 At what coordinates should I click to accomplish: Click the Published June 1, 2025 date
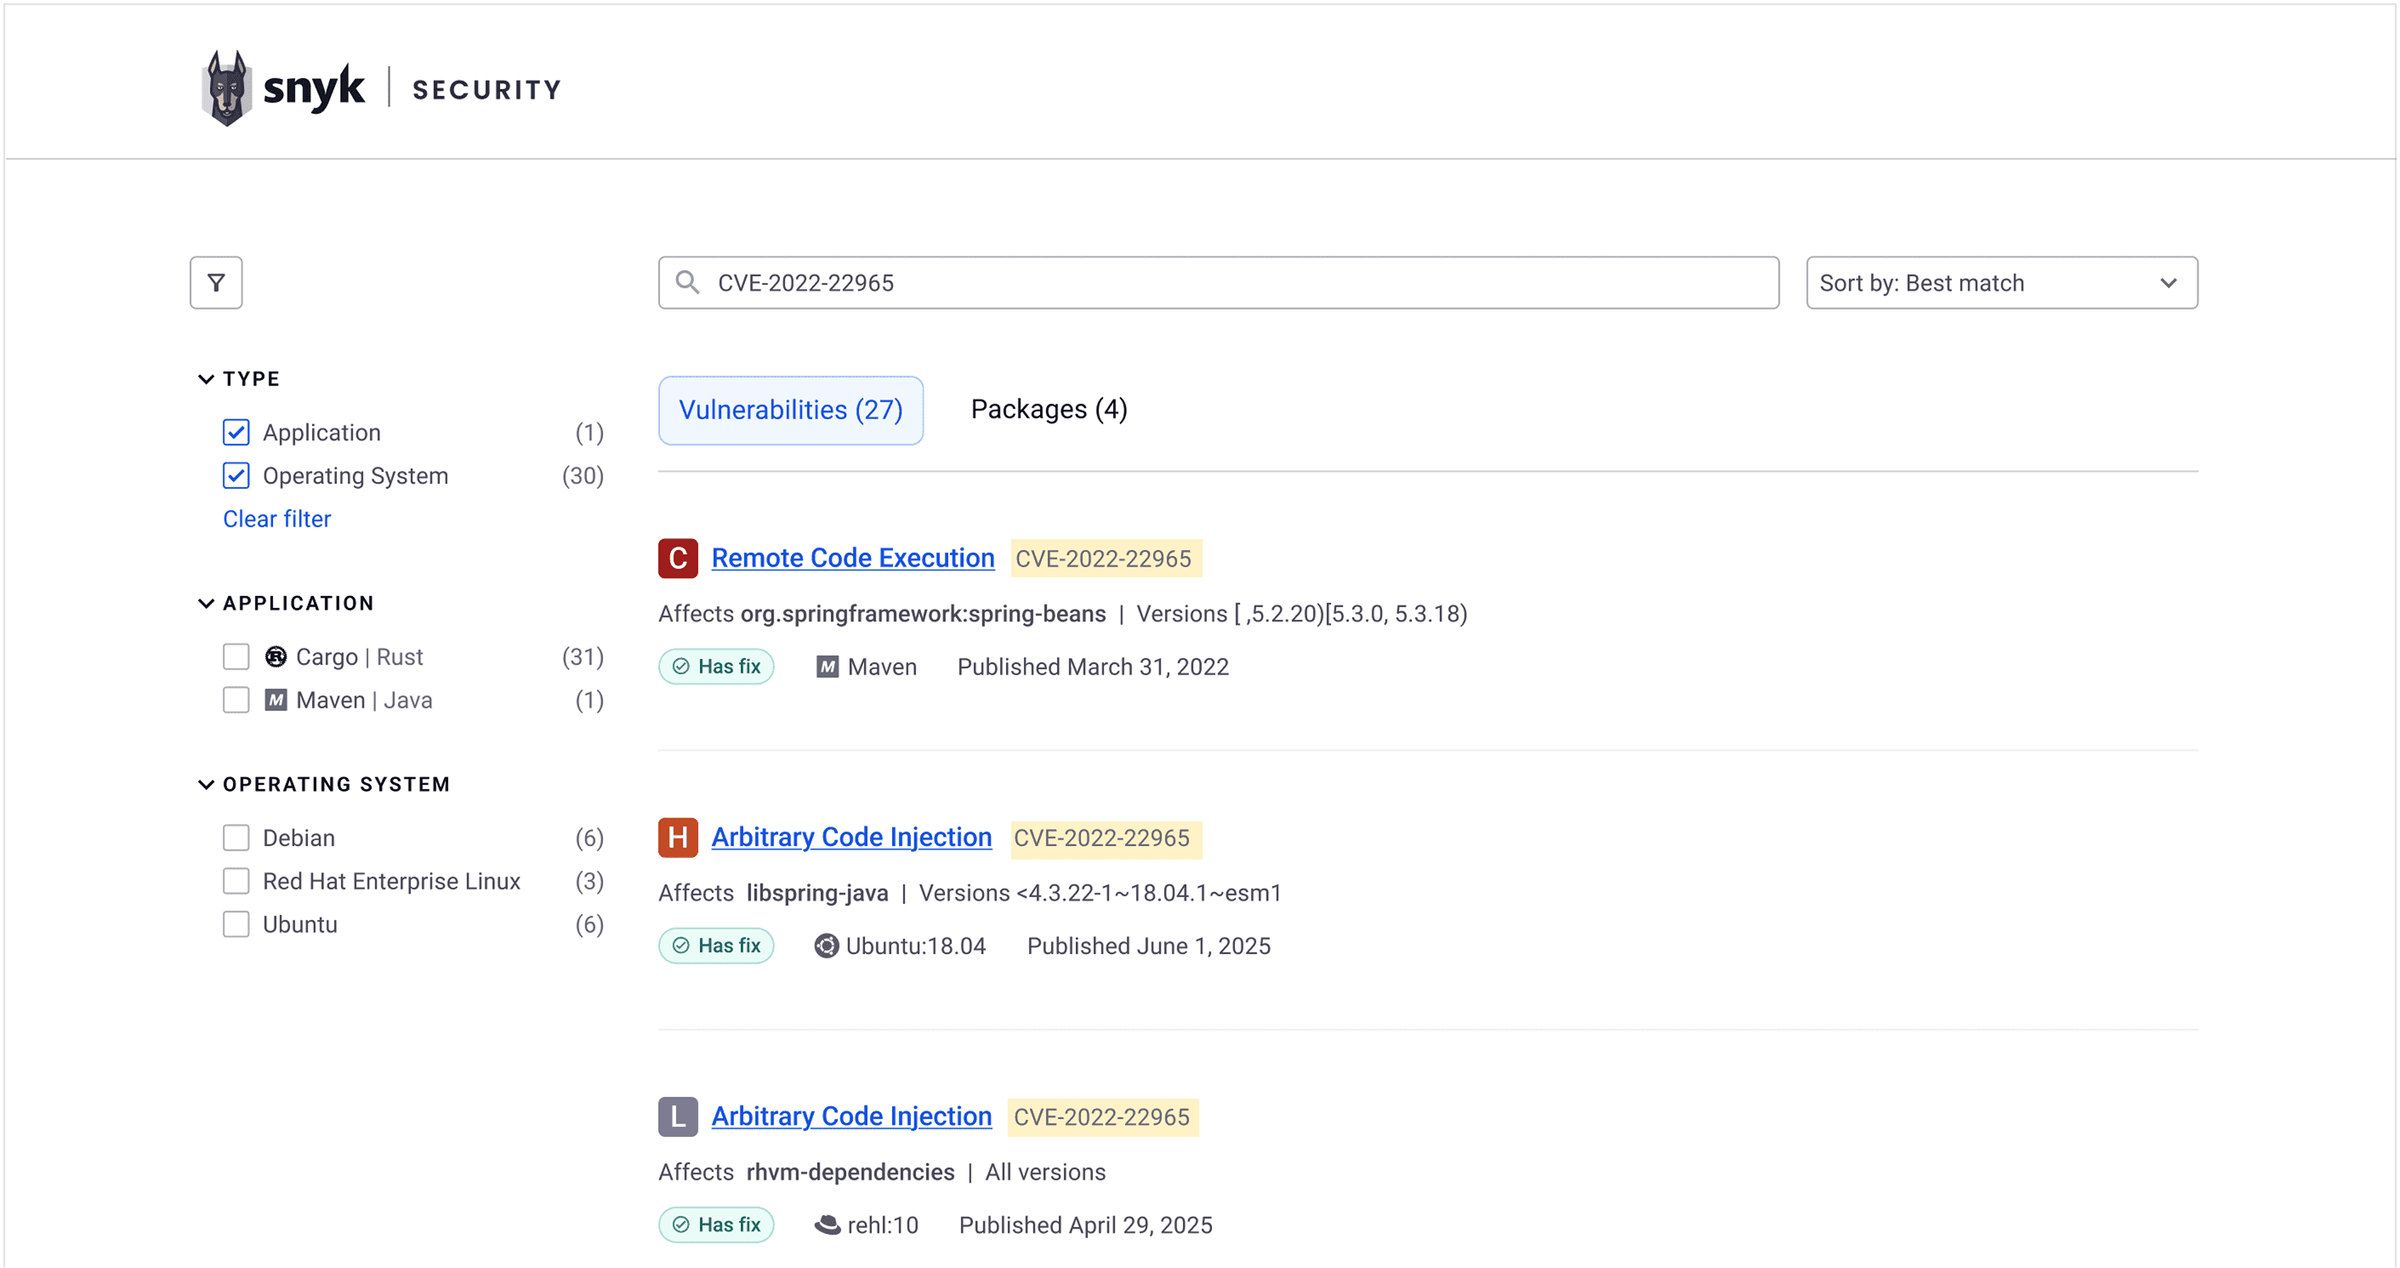coord(1149,946)
